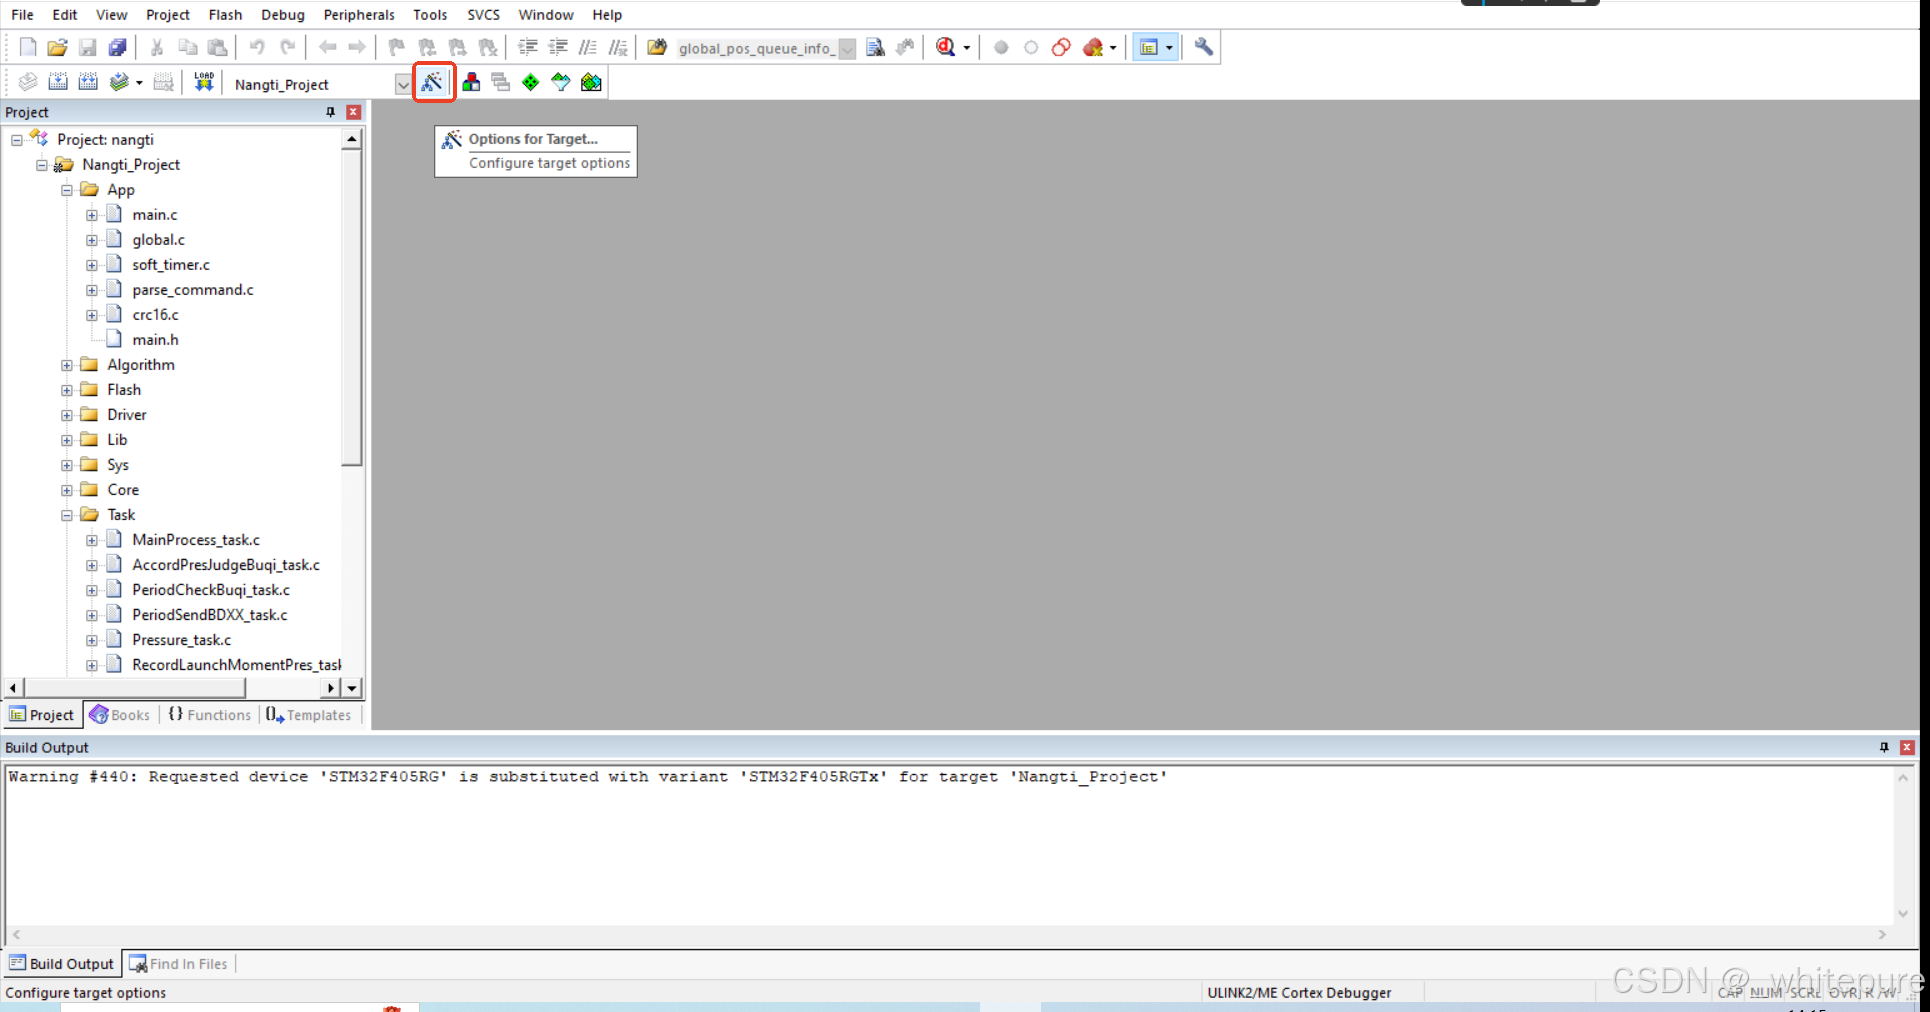Collapse the Project: nangti root node
The image size is (1930, 1012).
click(x=17, y=140)
